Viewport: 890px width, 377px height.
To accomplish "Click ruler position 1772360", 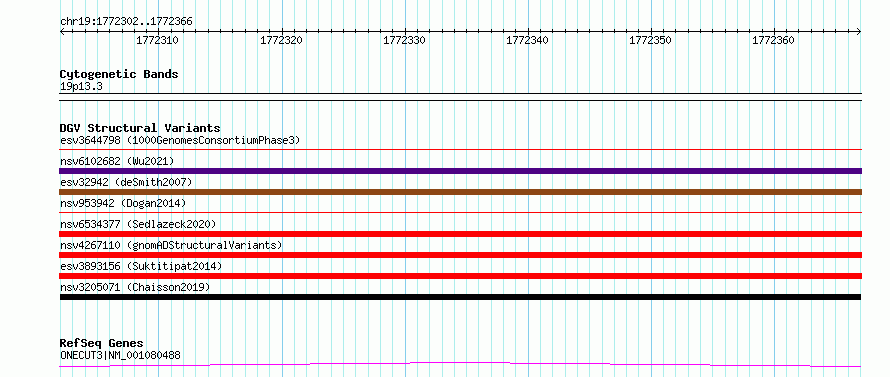I will click(773, 40).
